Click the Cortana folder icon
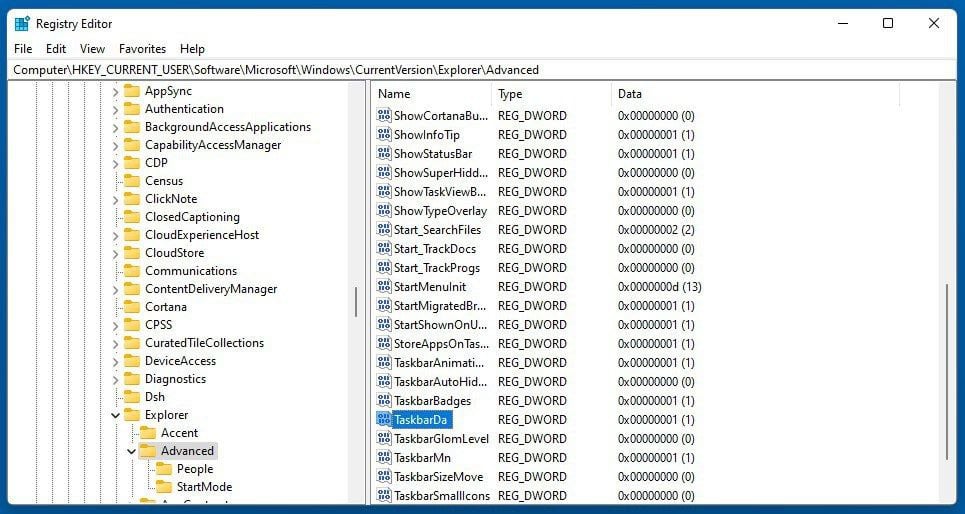This screenshot has height=514, width=965. 132,307
